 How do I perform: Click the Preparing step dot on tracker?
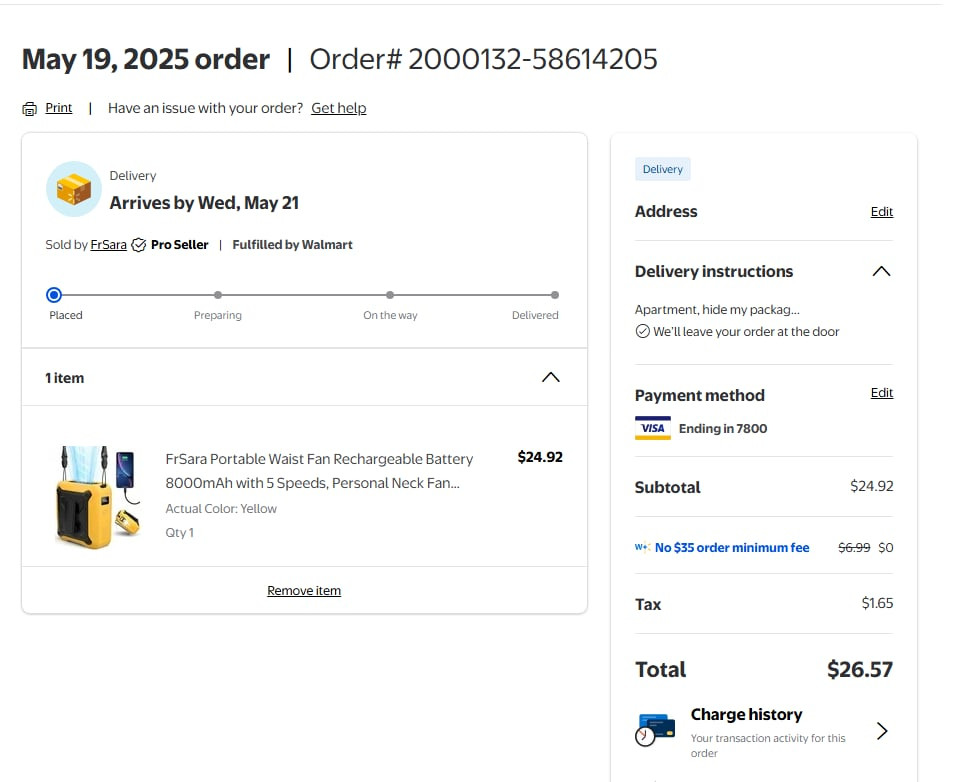pos(218,295)
